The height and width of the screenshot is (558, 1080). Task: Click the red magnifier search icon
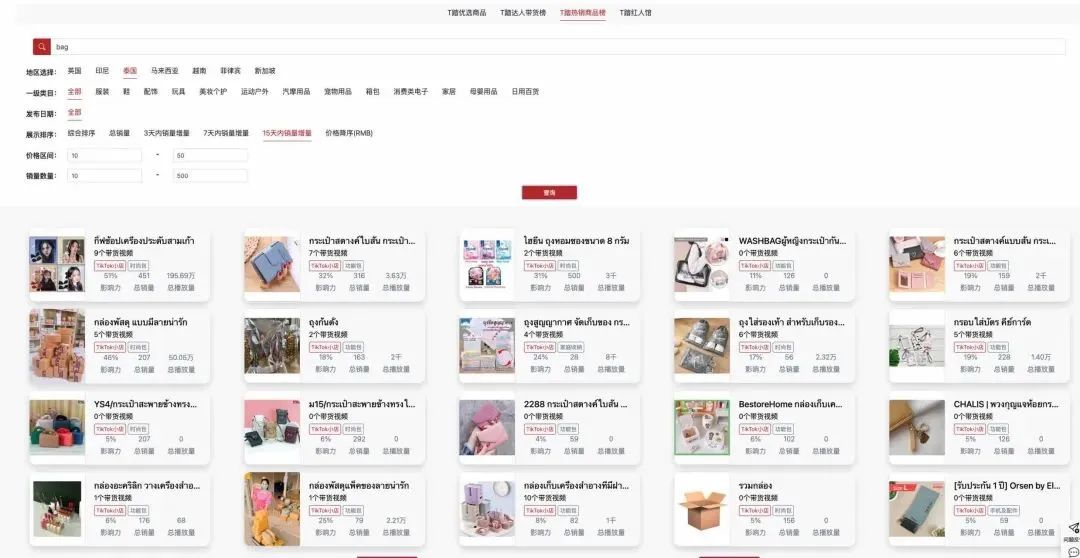[41, 46]
